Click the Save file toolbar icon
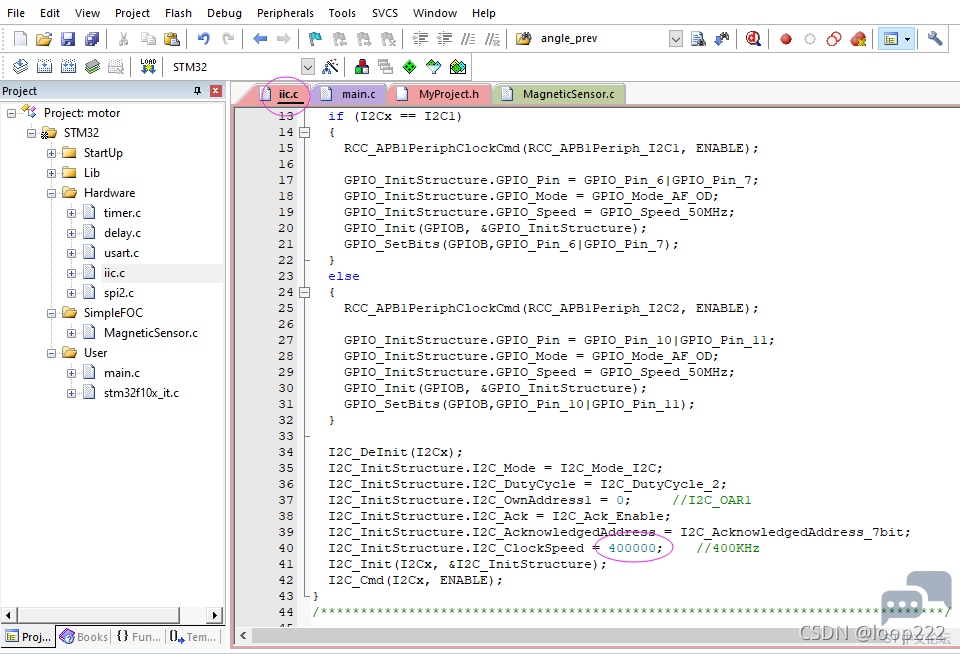Viewport: 960px width, 654px height. [x=67, y=39]
